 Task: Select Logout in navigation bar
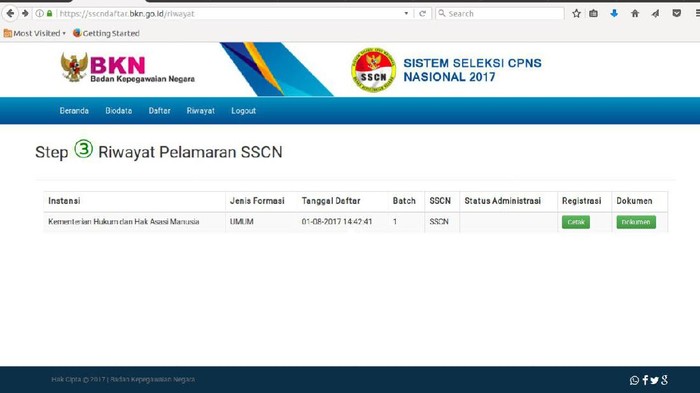[243, 111]
